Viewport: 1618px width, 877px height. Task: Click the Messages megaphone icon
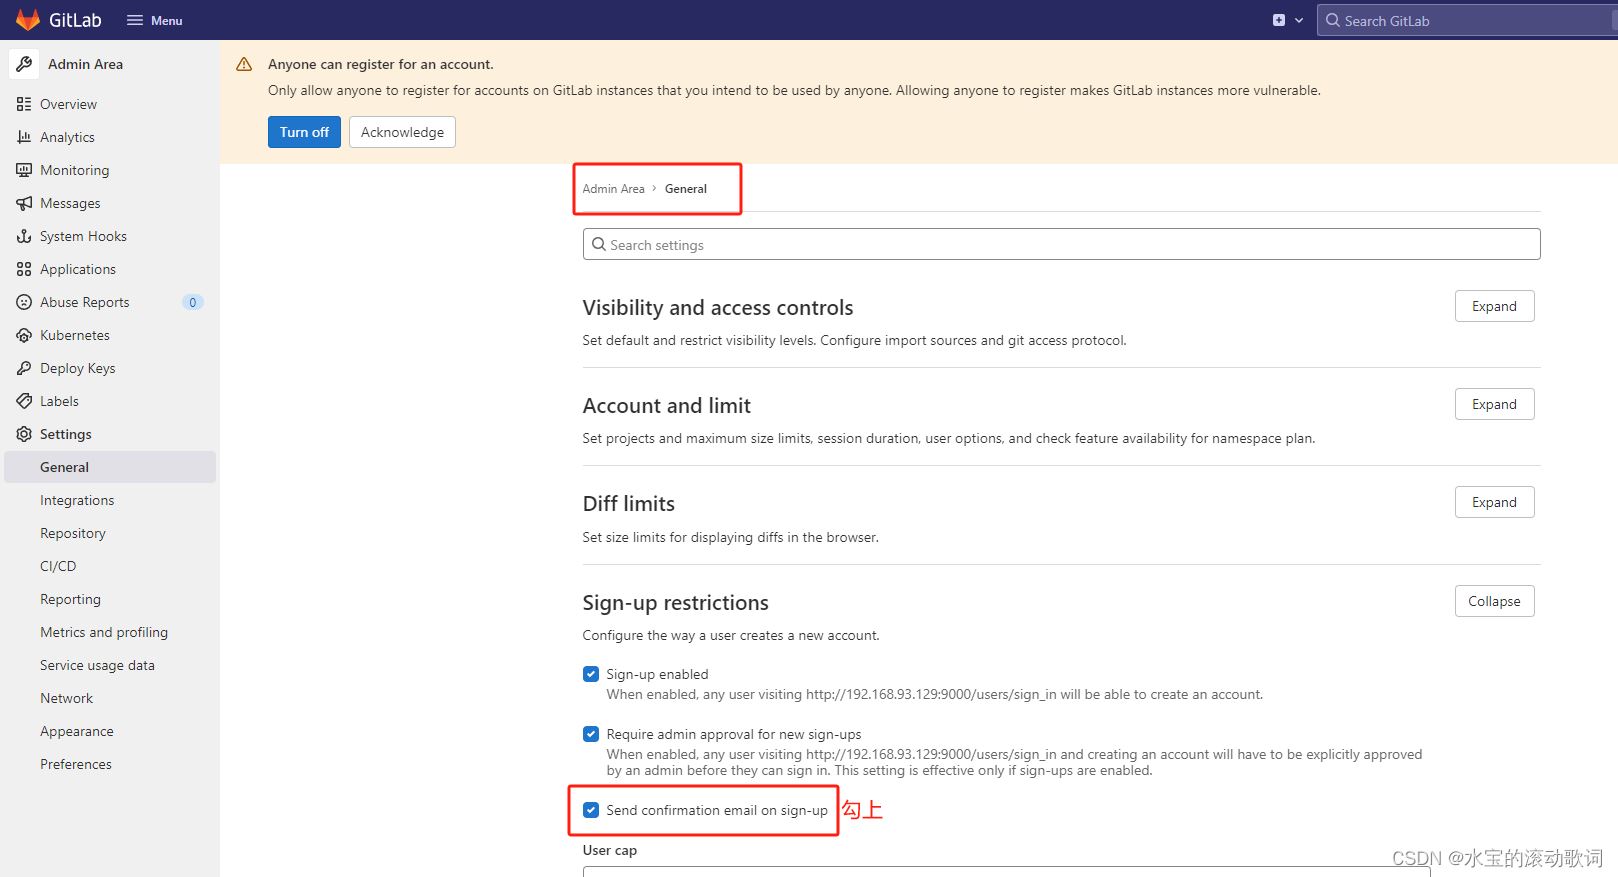click(x=24, y=203)
